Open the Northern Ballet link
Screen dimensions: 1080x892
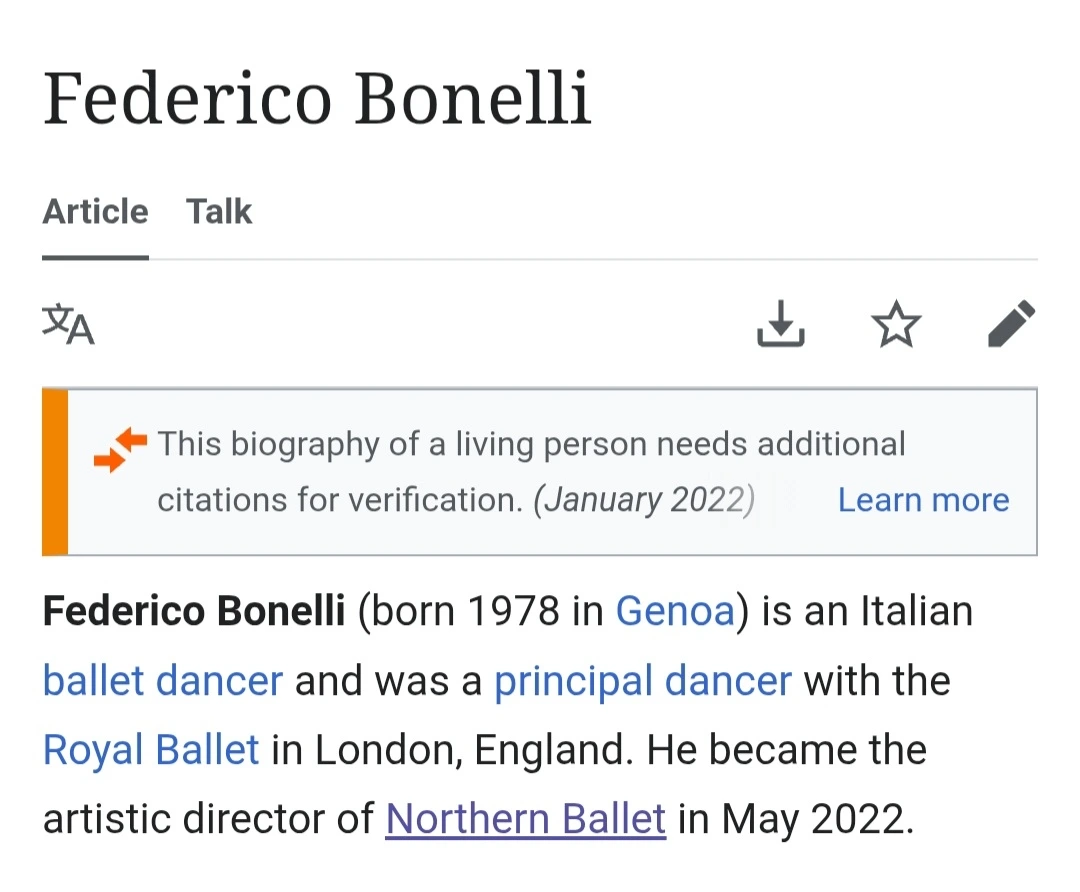526,818
